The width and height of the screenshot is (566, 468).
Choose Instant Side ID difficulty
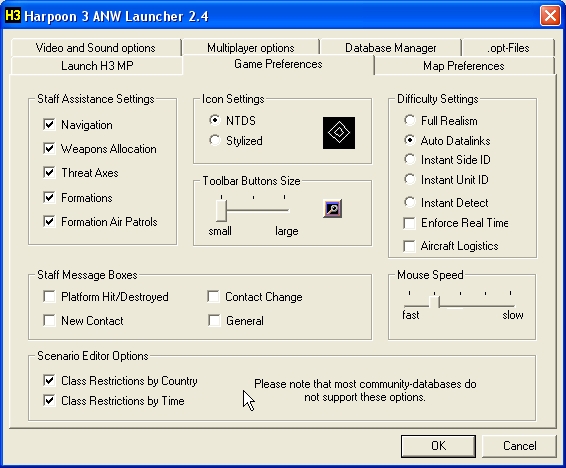coord(410,159)
